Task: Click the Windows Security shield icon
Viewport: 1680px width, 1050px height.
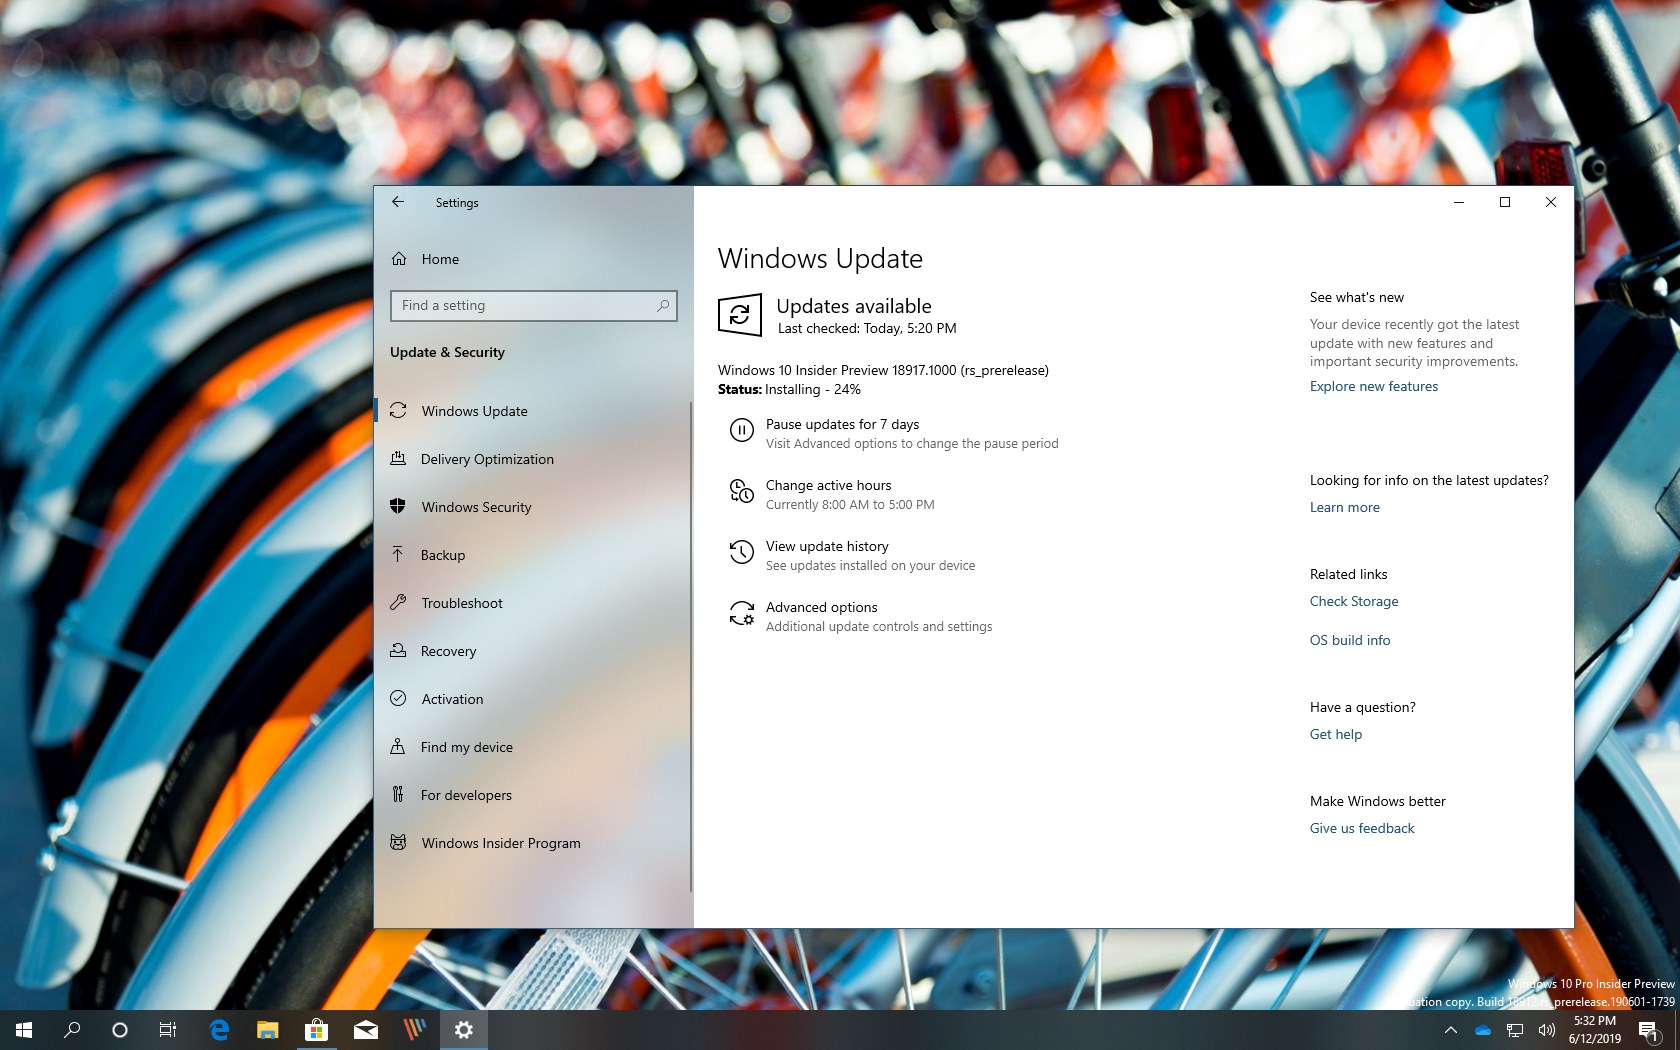Action: pyautogui.click(x=398, y=506)
